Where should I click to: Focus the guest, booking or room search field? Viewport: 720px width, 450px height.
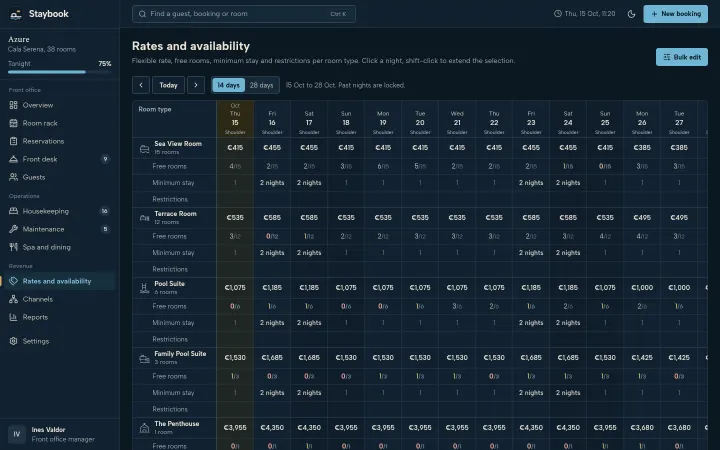pyautogui.click(x=244, y=14)
